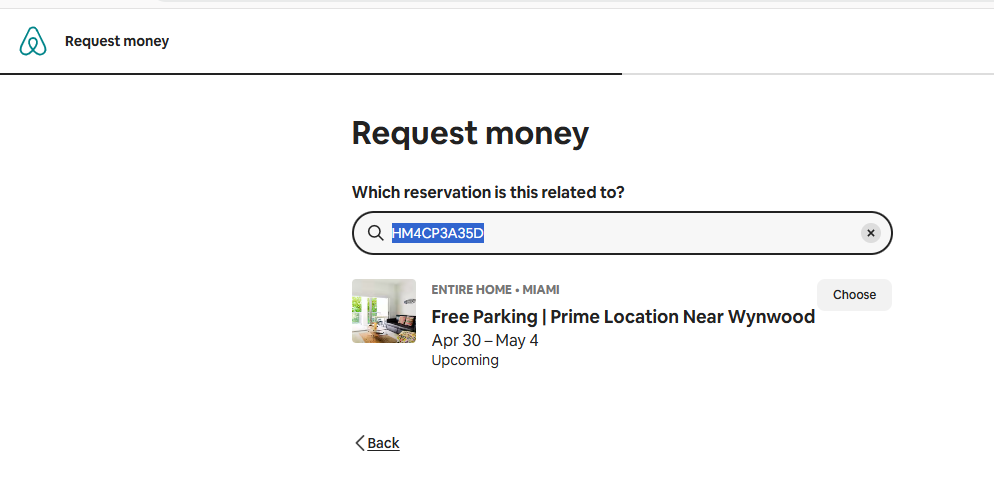This screenshot has height=485, width=994.
Task: Click the Upcoming reservation status text
Action: (x=464, y=360)
